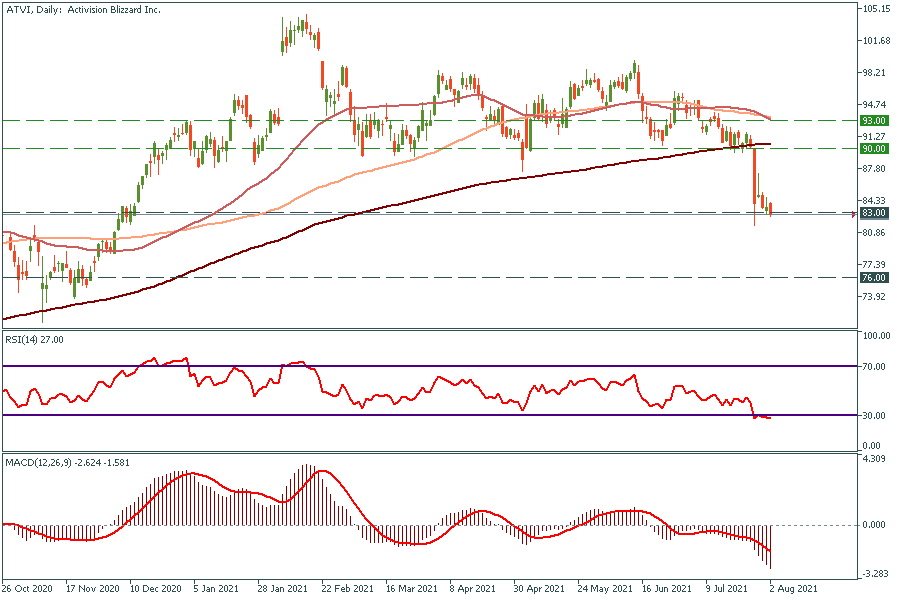Click the 10 Dec 2020 date label

(x=156, y=588)
